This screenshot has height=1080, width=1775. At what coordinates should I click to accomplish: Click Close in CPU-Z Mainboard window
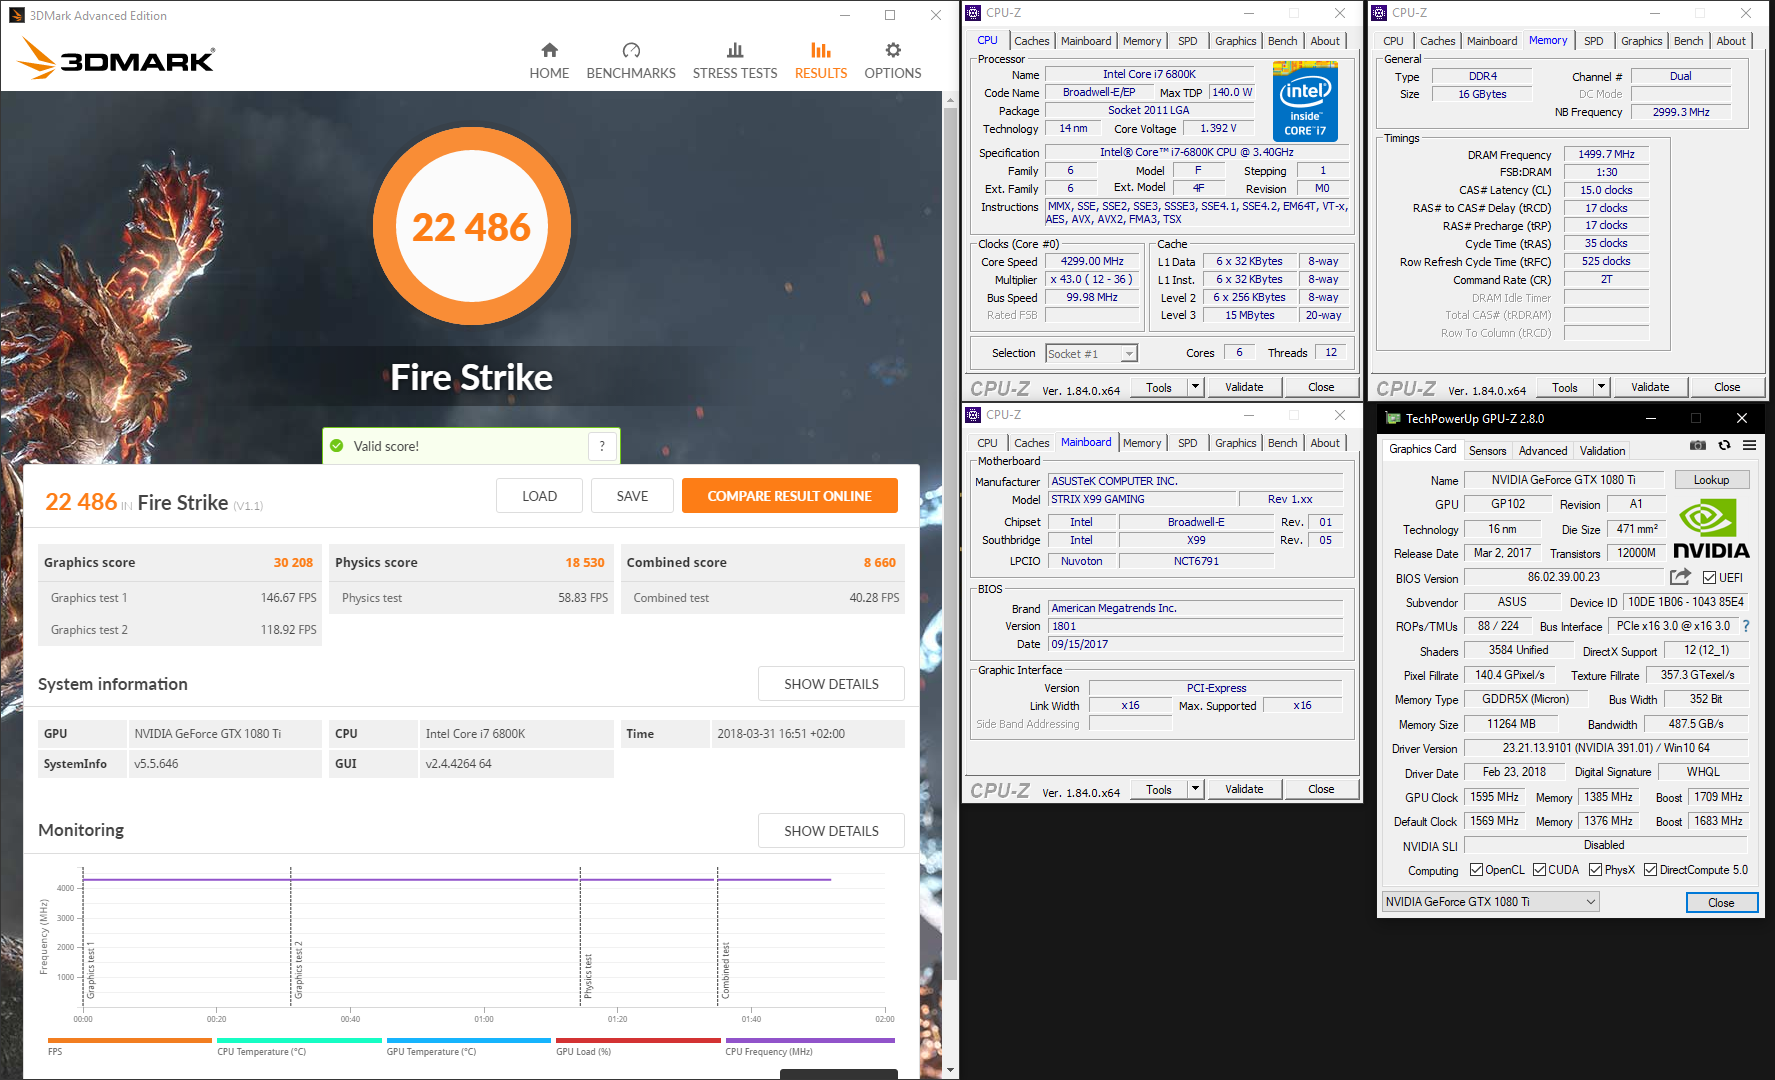point(1321,789)
